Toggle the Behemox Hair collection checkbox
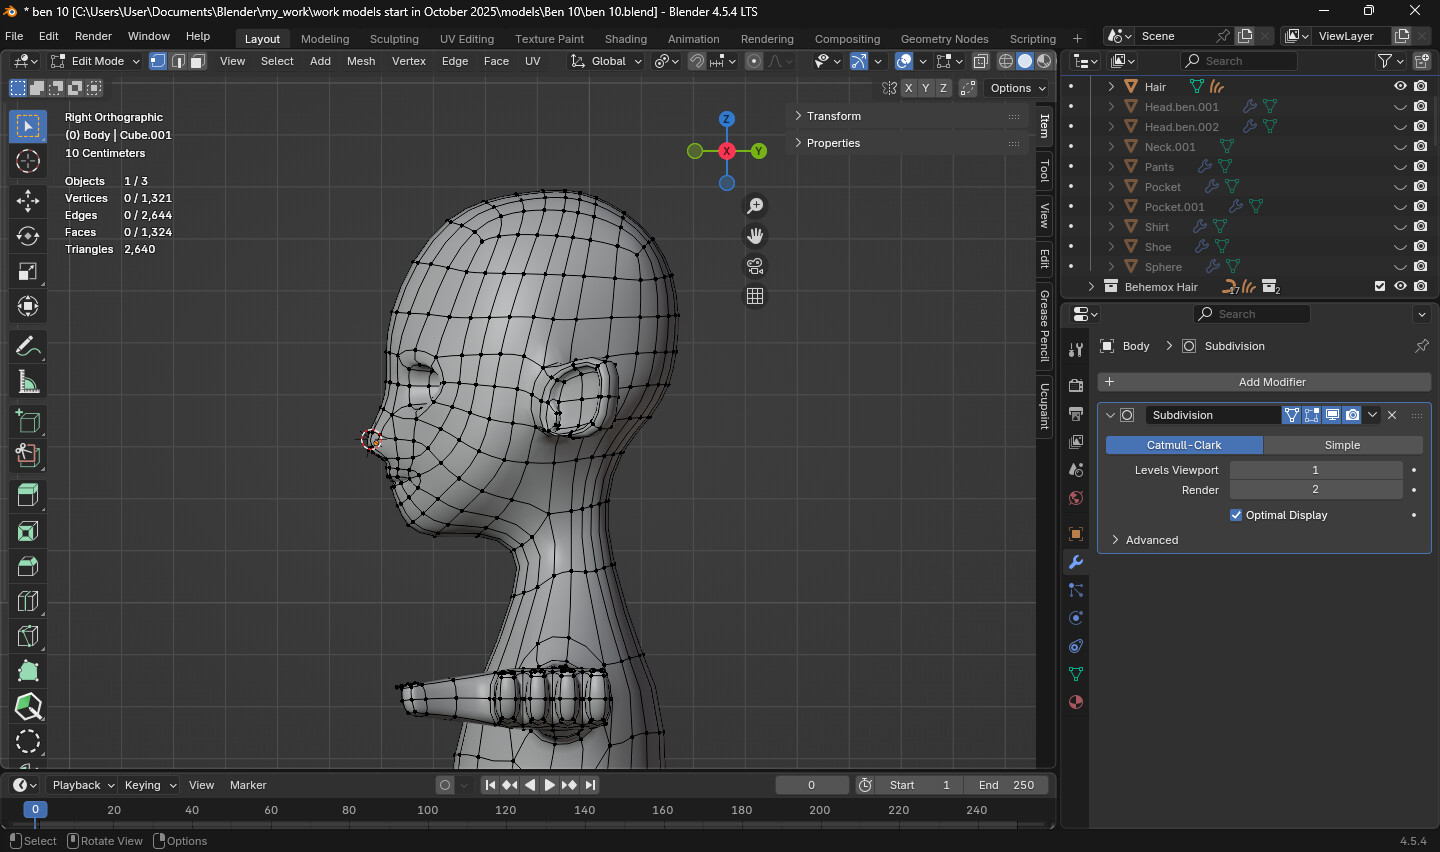This screenshot has height=852, width=1440. 1380,287
